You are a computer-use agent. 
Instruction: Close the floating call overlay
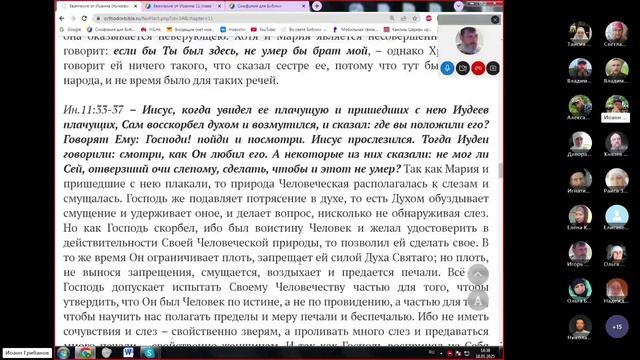(x=495, y=20)
